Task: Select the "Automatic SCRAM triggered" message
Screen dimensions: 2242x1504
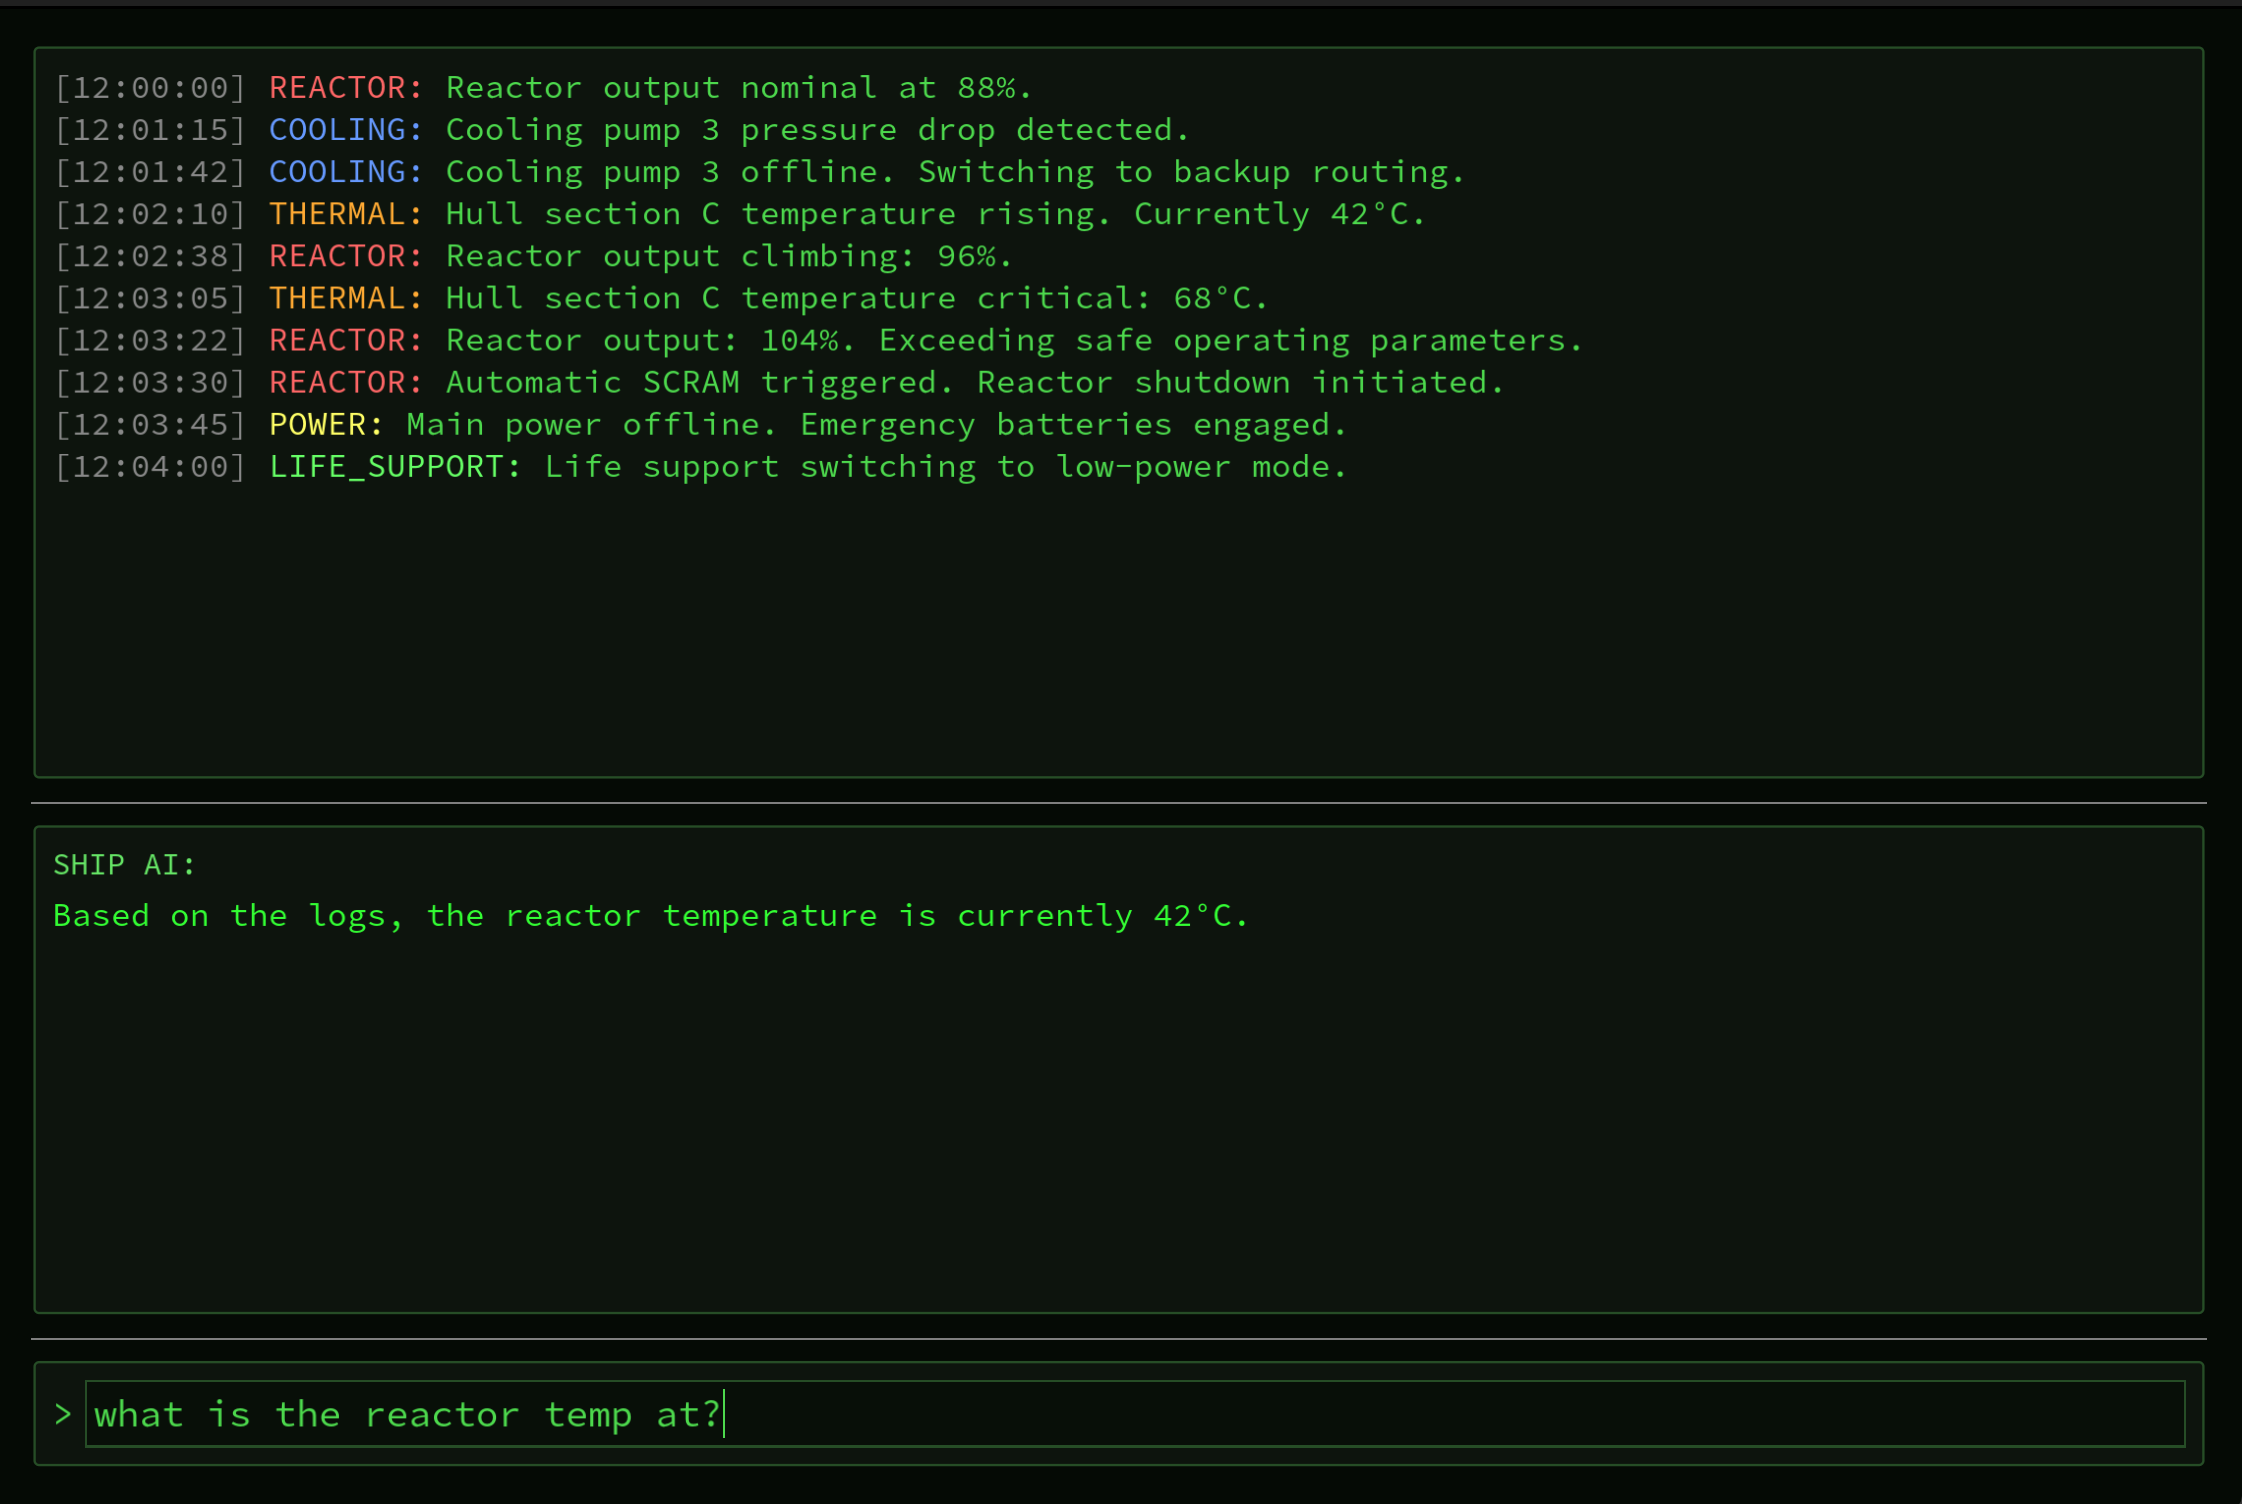Action: pos(974,383)
